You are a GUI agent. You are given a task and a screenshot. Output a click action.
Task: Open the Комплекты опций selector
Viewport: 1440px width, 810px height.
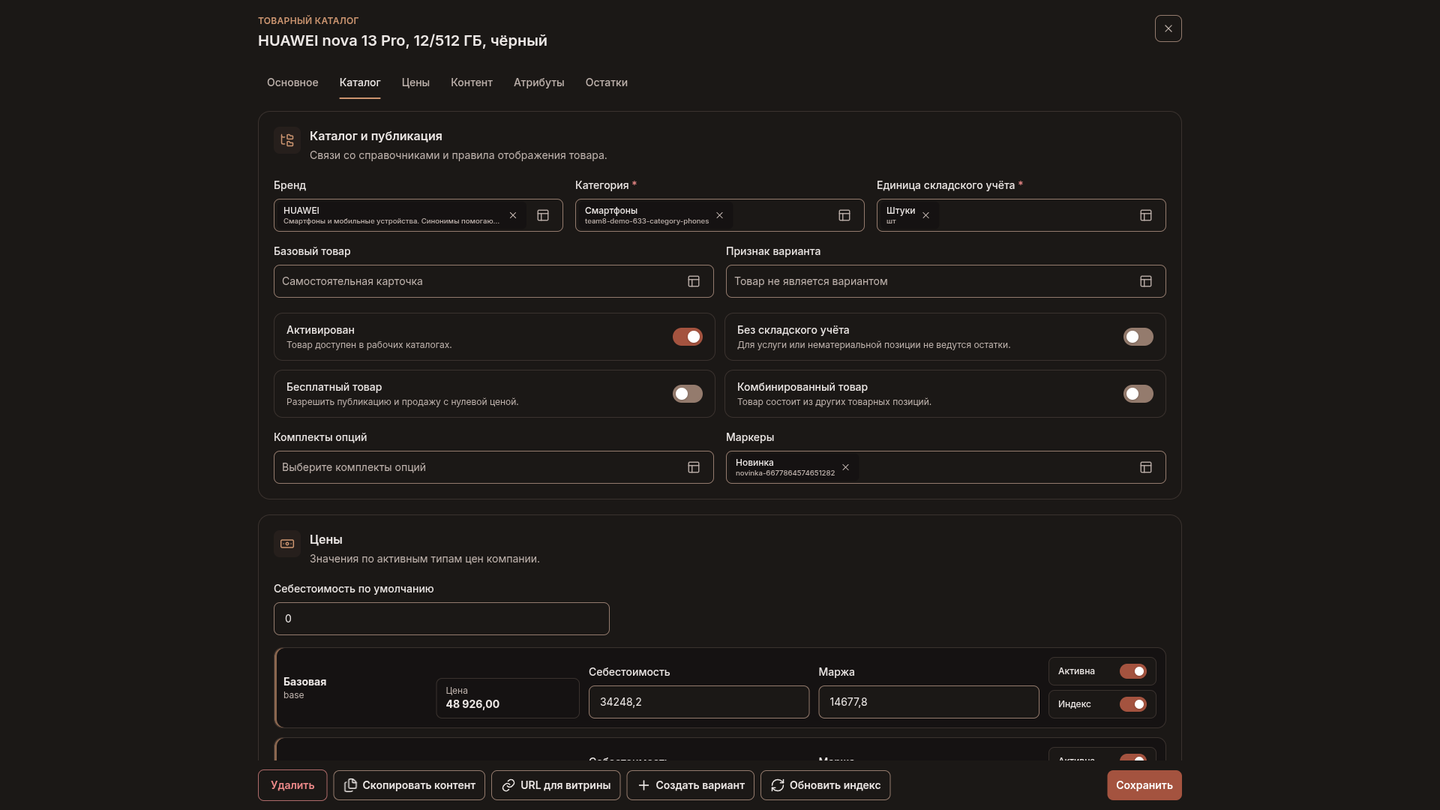tap(494, 467)
